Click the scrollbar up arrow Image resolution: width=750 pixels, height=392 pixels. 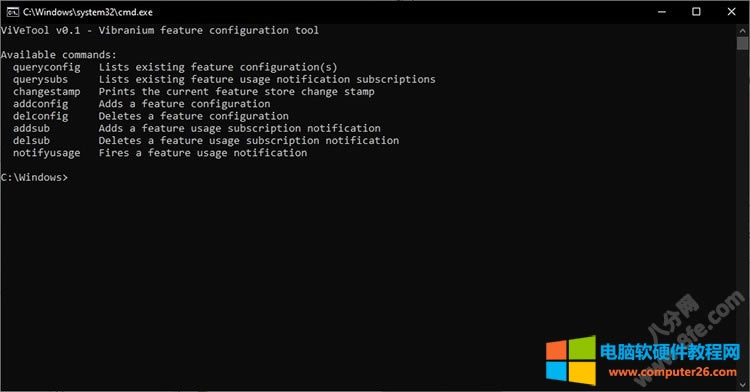tap(742, 31)
